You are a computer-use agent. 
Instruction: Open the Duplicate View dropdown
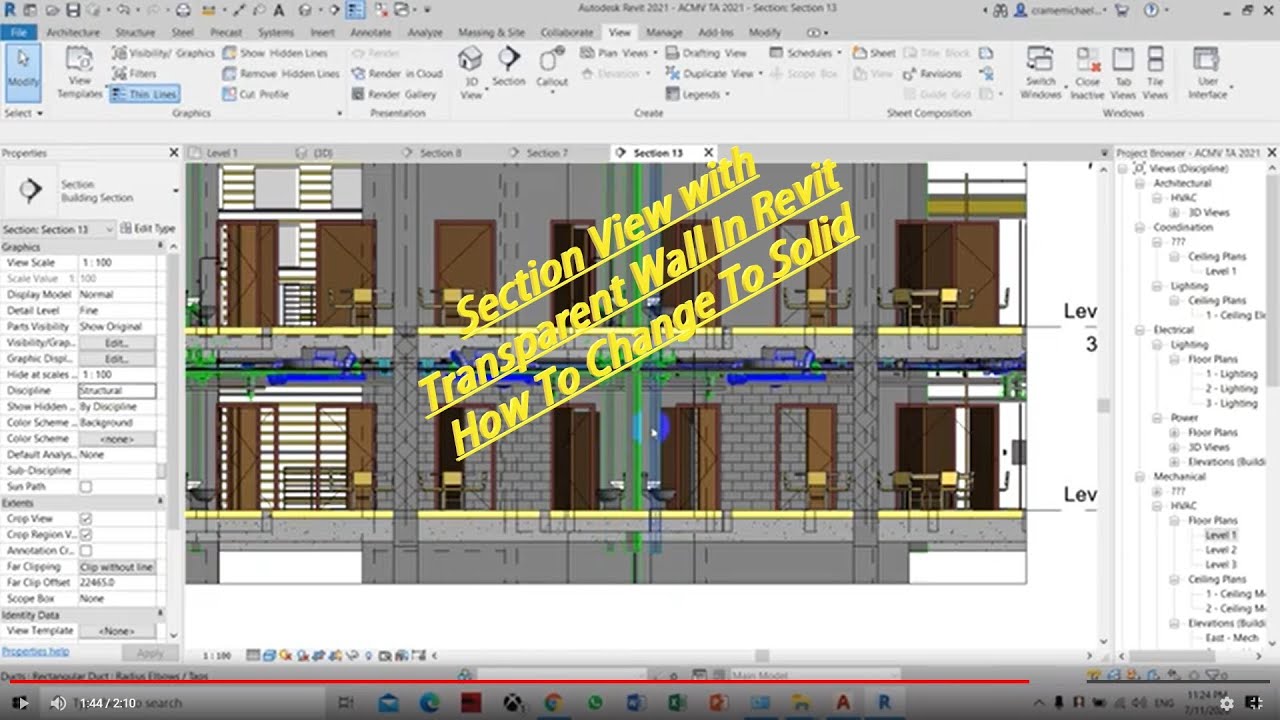714,74
